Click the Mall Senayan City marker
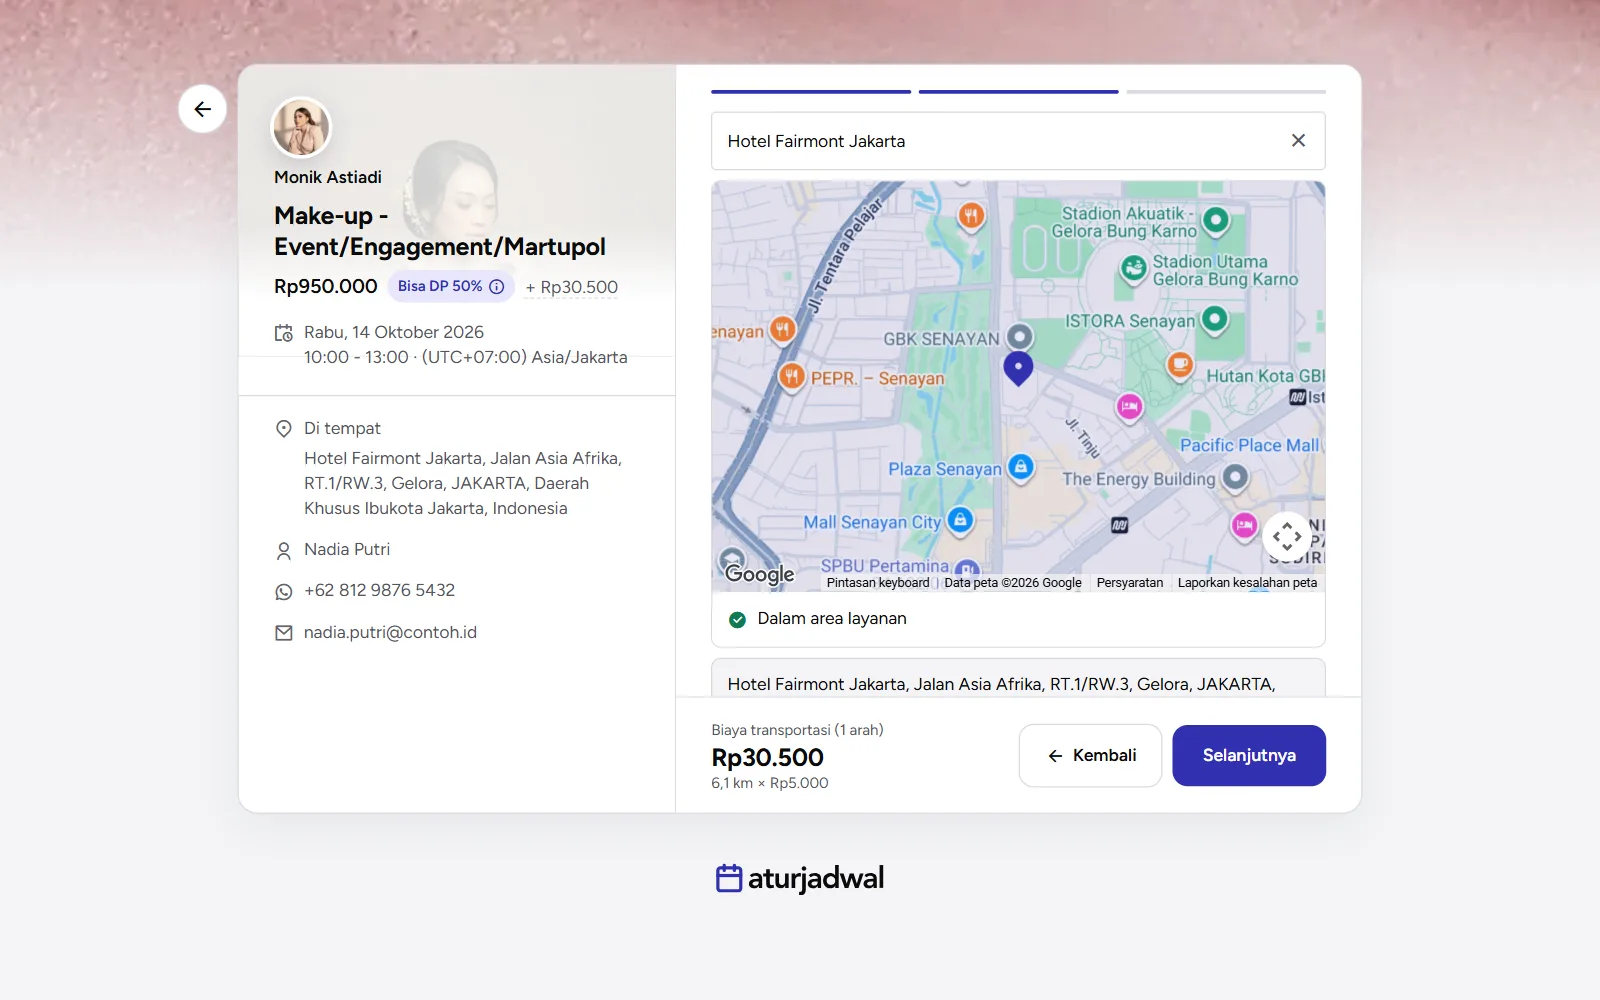 (960, 520)
